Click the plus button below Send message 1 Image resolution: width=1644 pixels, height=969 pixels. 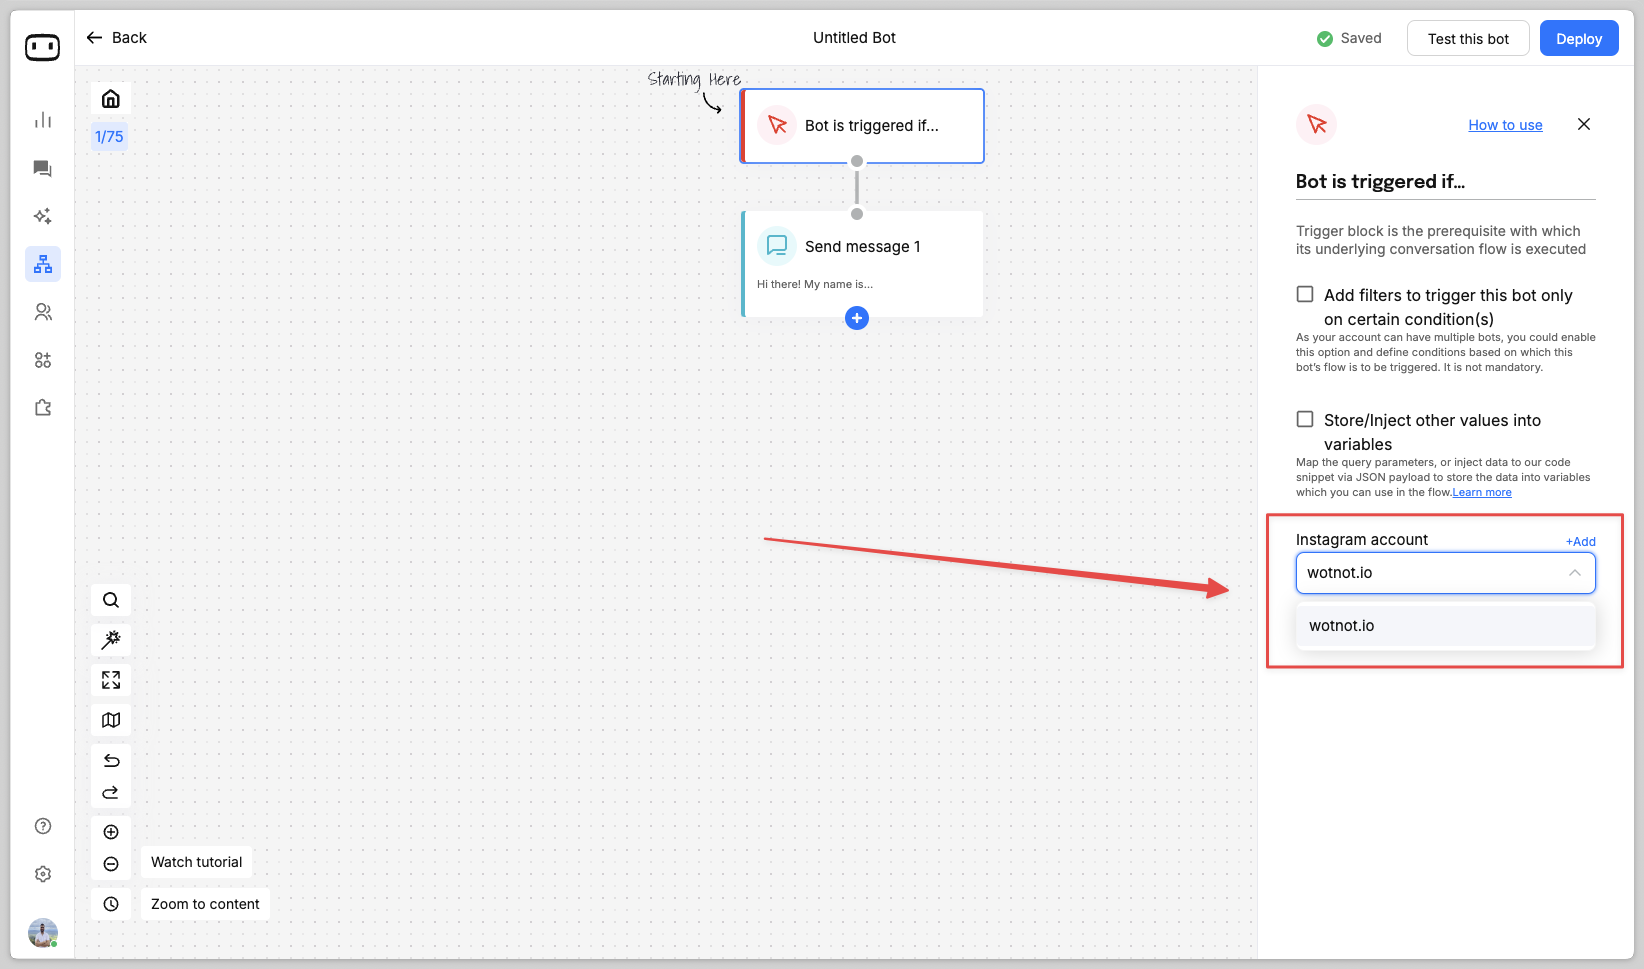857,318
